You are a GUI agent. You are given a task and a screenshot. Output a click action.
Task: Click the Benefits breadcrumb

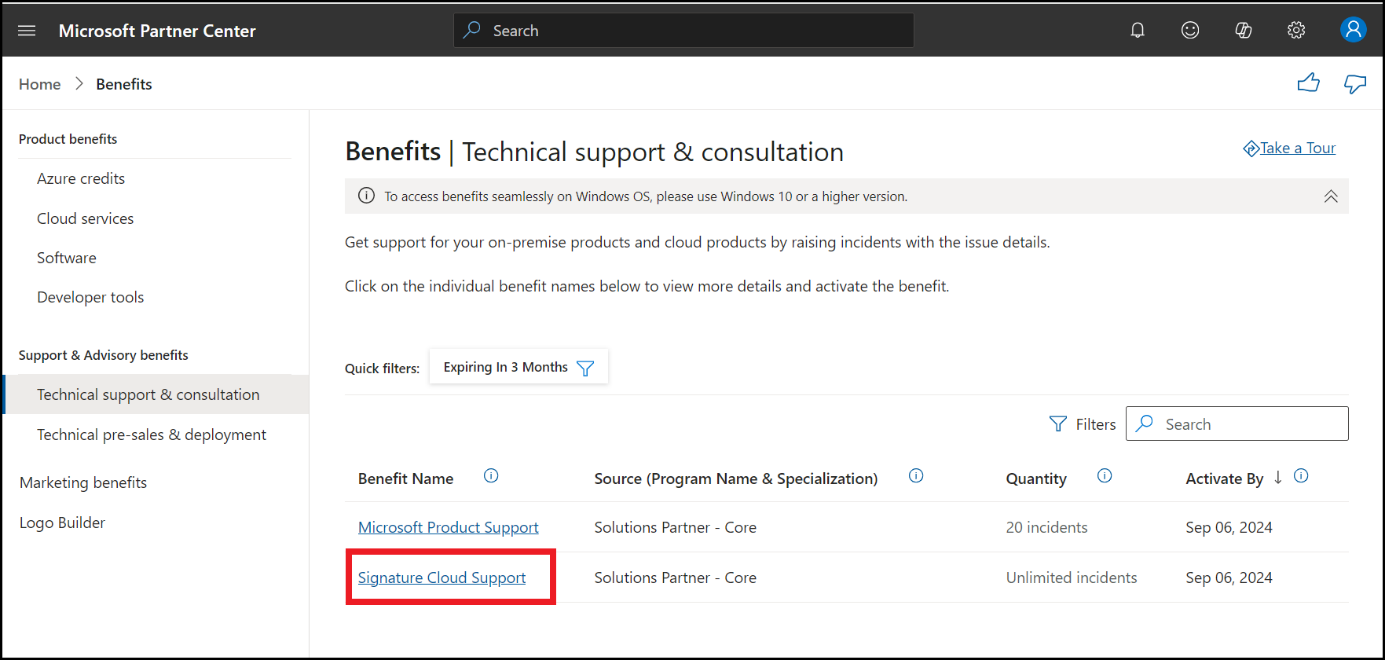[124, 84]
